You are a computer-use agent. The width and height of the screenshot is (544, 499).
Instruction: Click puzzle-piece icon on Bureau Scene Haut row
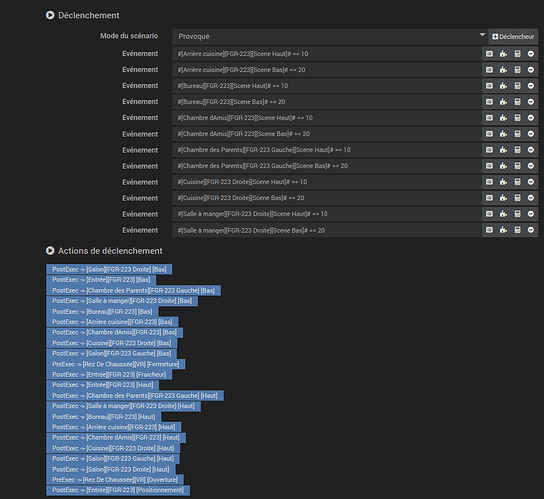tap(503, 86)
